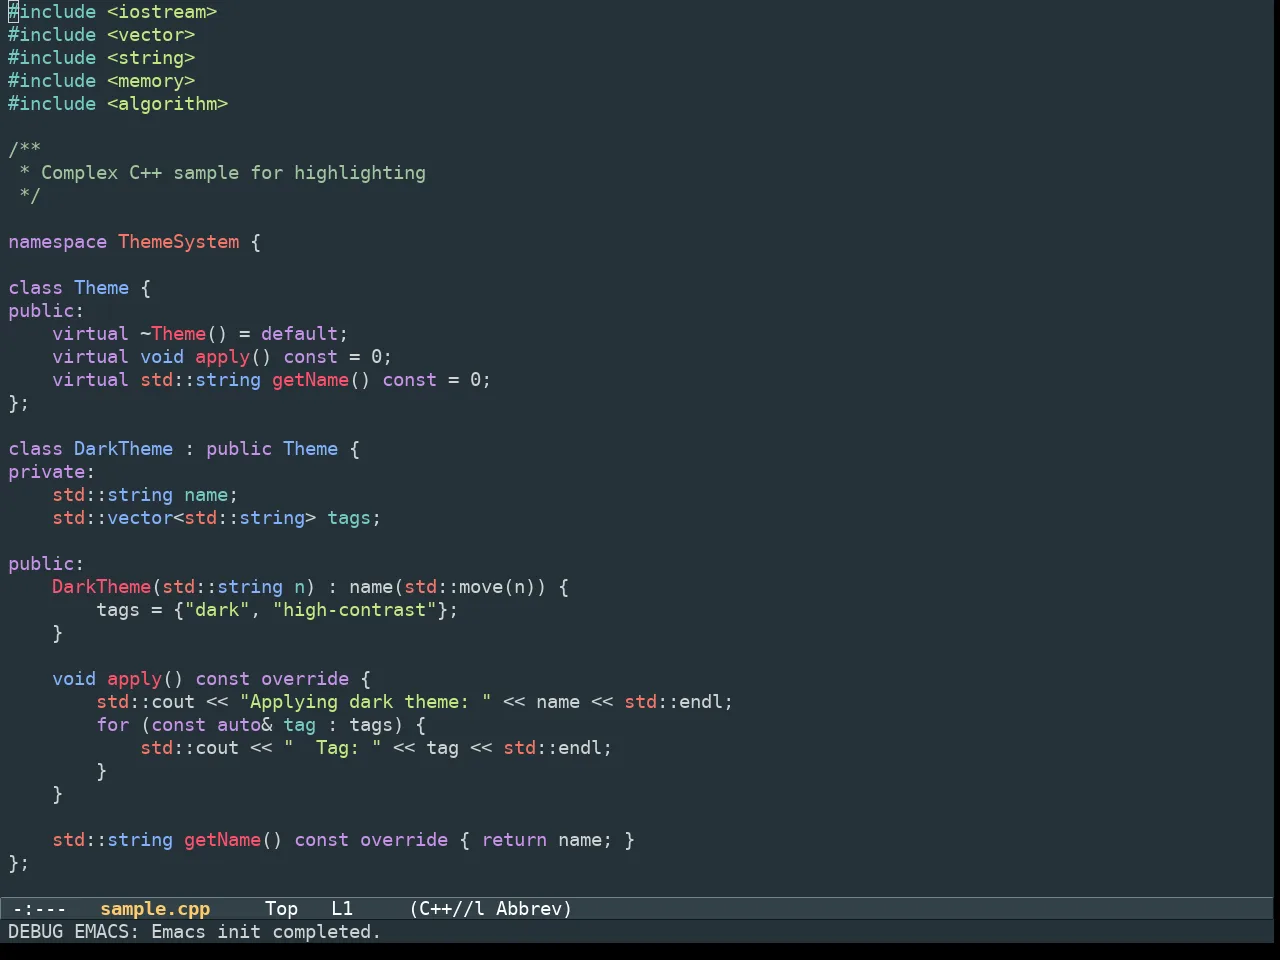This screenshot has width=1280, height=960.
Task: Click the 'name' member in 'std::string name;'
Action: (x=206, y=495)
